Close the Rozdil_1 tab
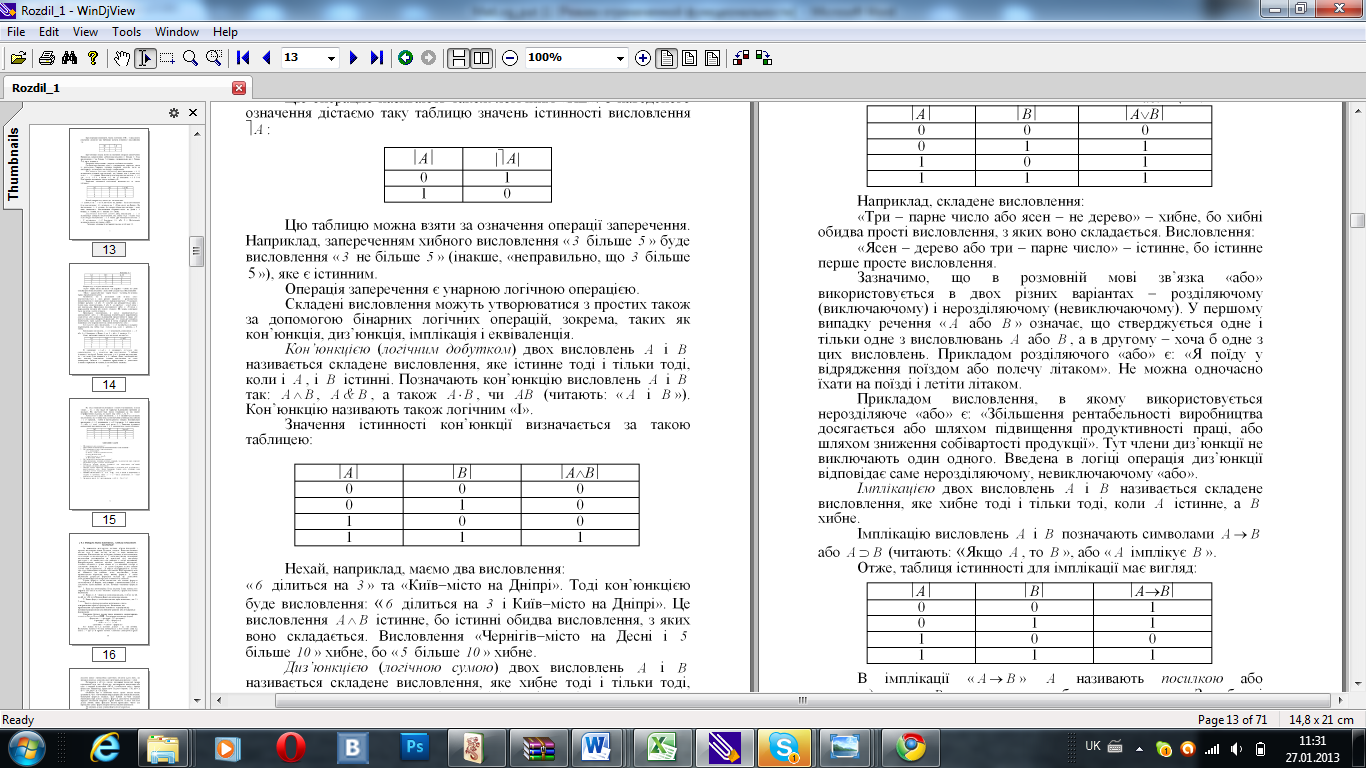The height and width of the screenshot is (768, 1366). point(238,88)
